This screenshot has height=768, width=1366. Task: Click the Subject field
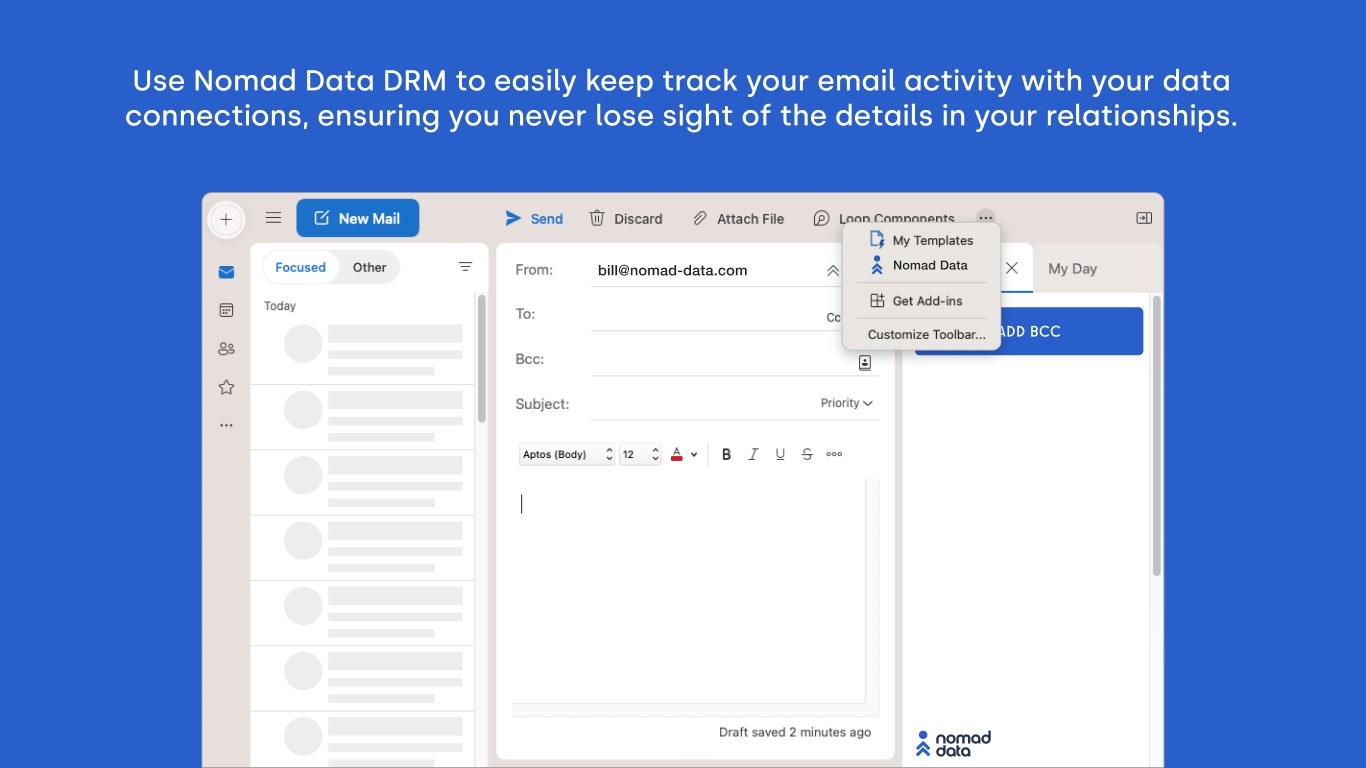click(x=704, y=404)
